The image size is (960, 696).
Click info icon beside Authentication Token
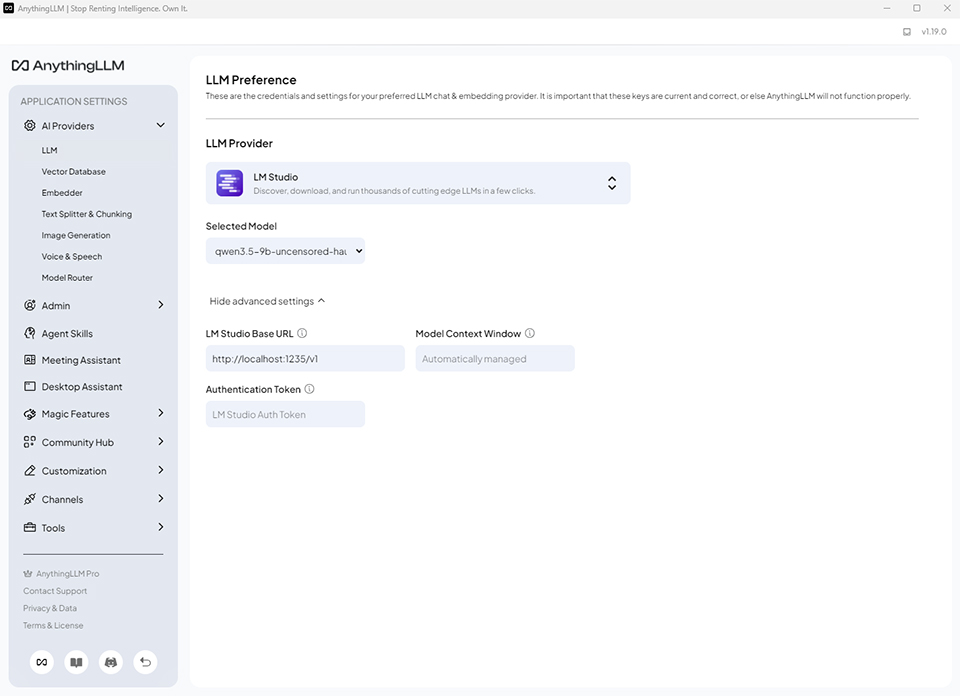(x=309, y=389)
